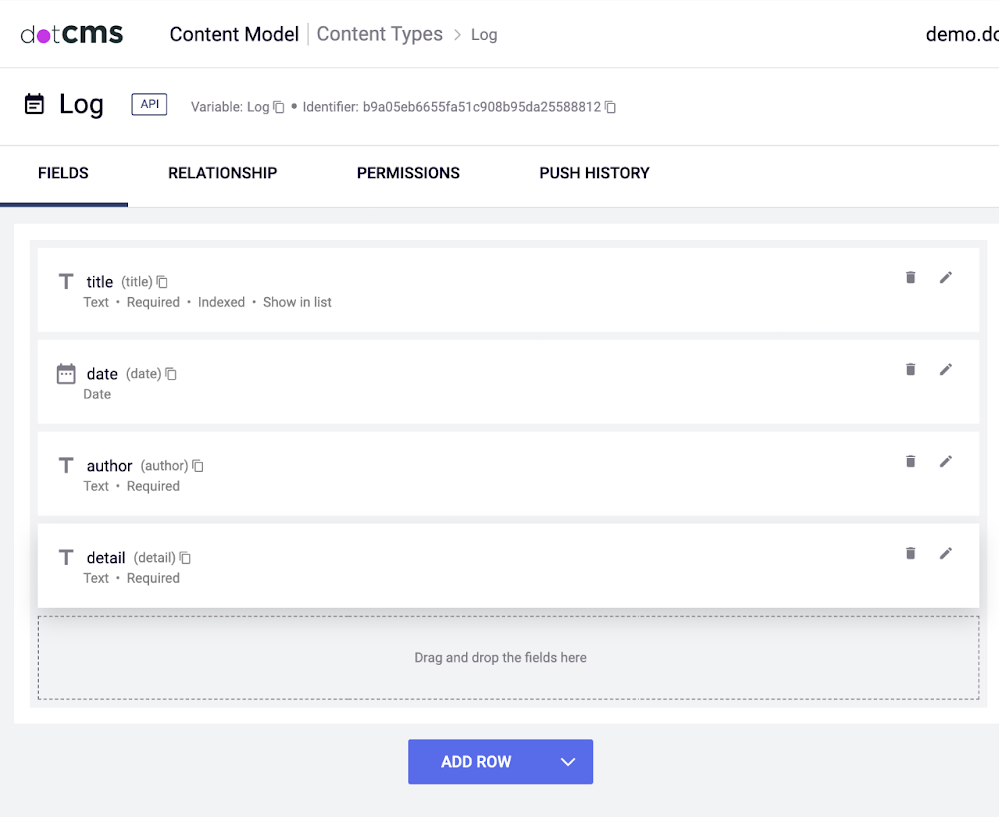The height and width of the screenshot is (817, 999).
Task: Delete the author field
Action: point(910,462)
